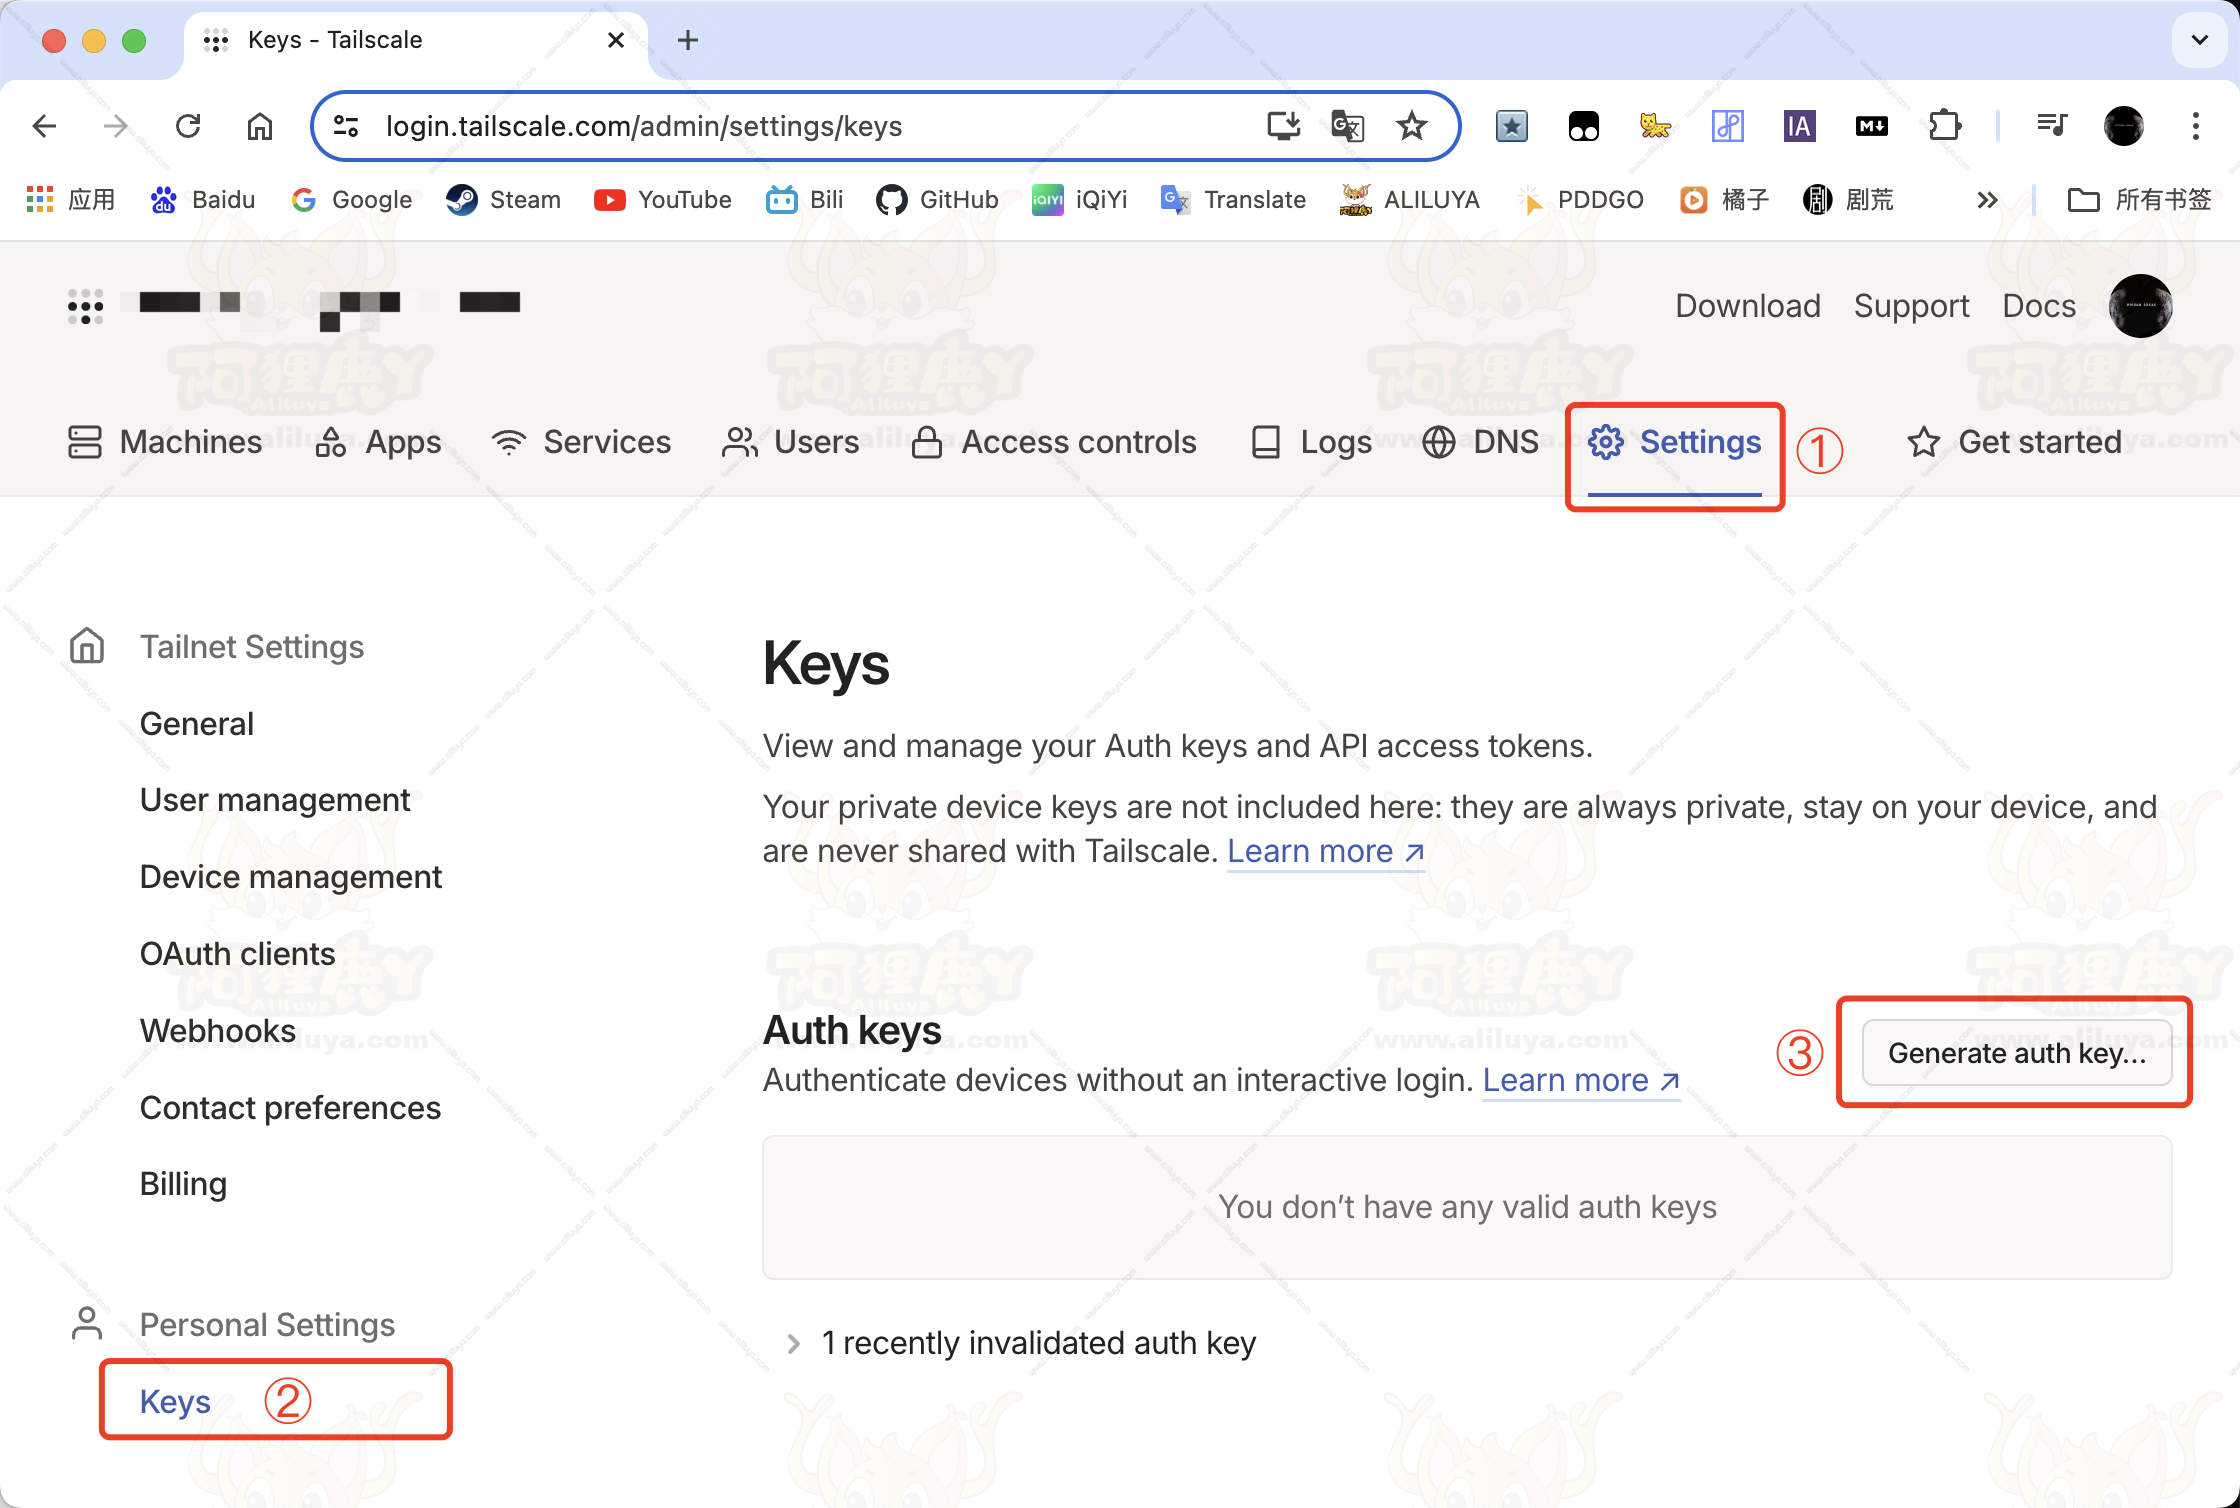Reload the Tailscale page
Image resolution: width=2240 pixels, height=1508 pixels.
click(x=188, y=126)
